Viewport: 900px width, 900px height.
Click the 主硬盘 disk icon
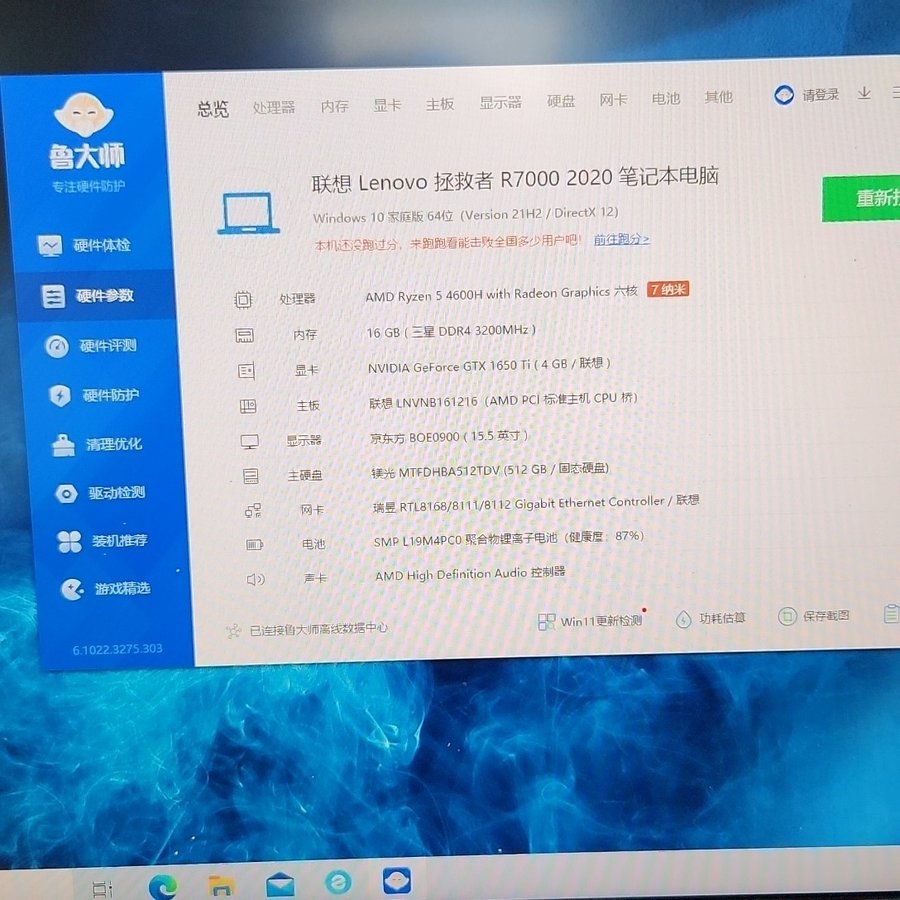[x=251, y=476]
